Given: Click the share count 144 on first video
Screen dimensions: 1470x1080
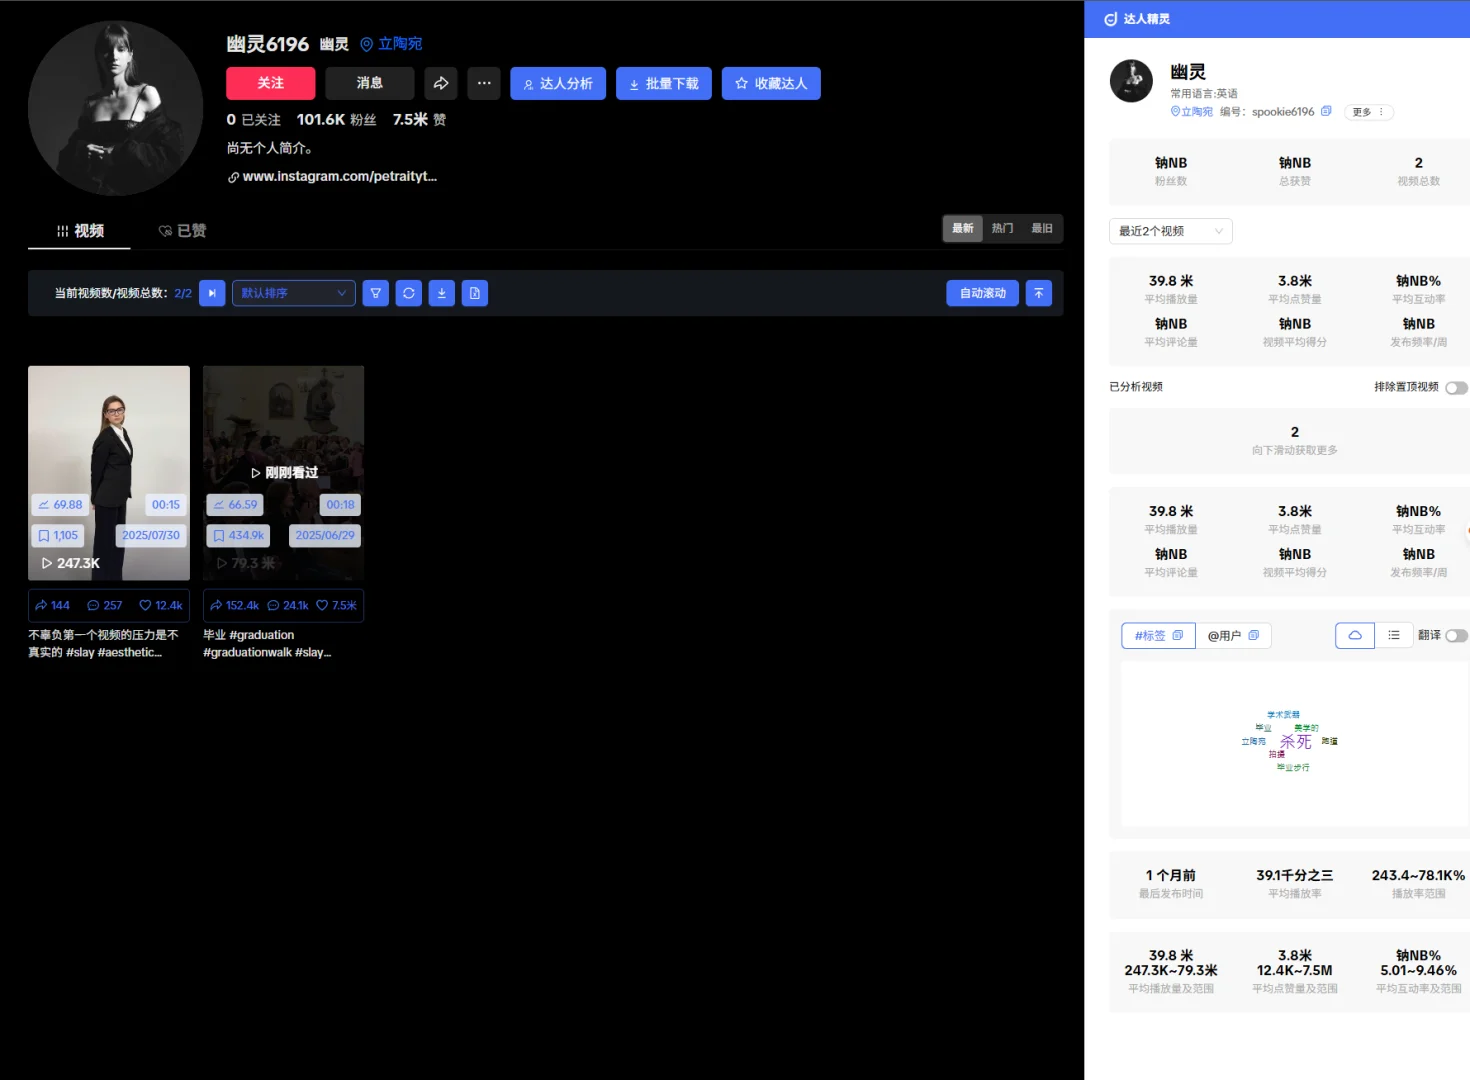Looking at the screenshot, I should [52, 605].
